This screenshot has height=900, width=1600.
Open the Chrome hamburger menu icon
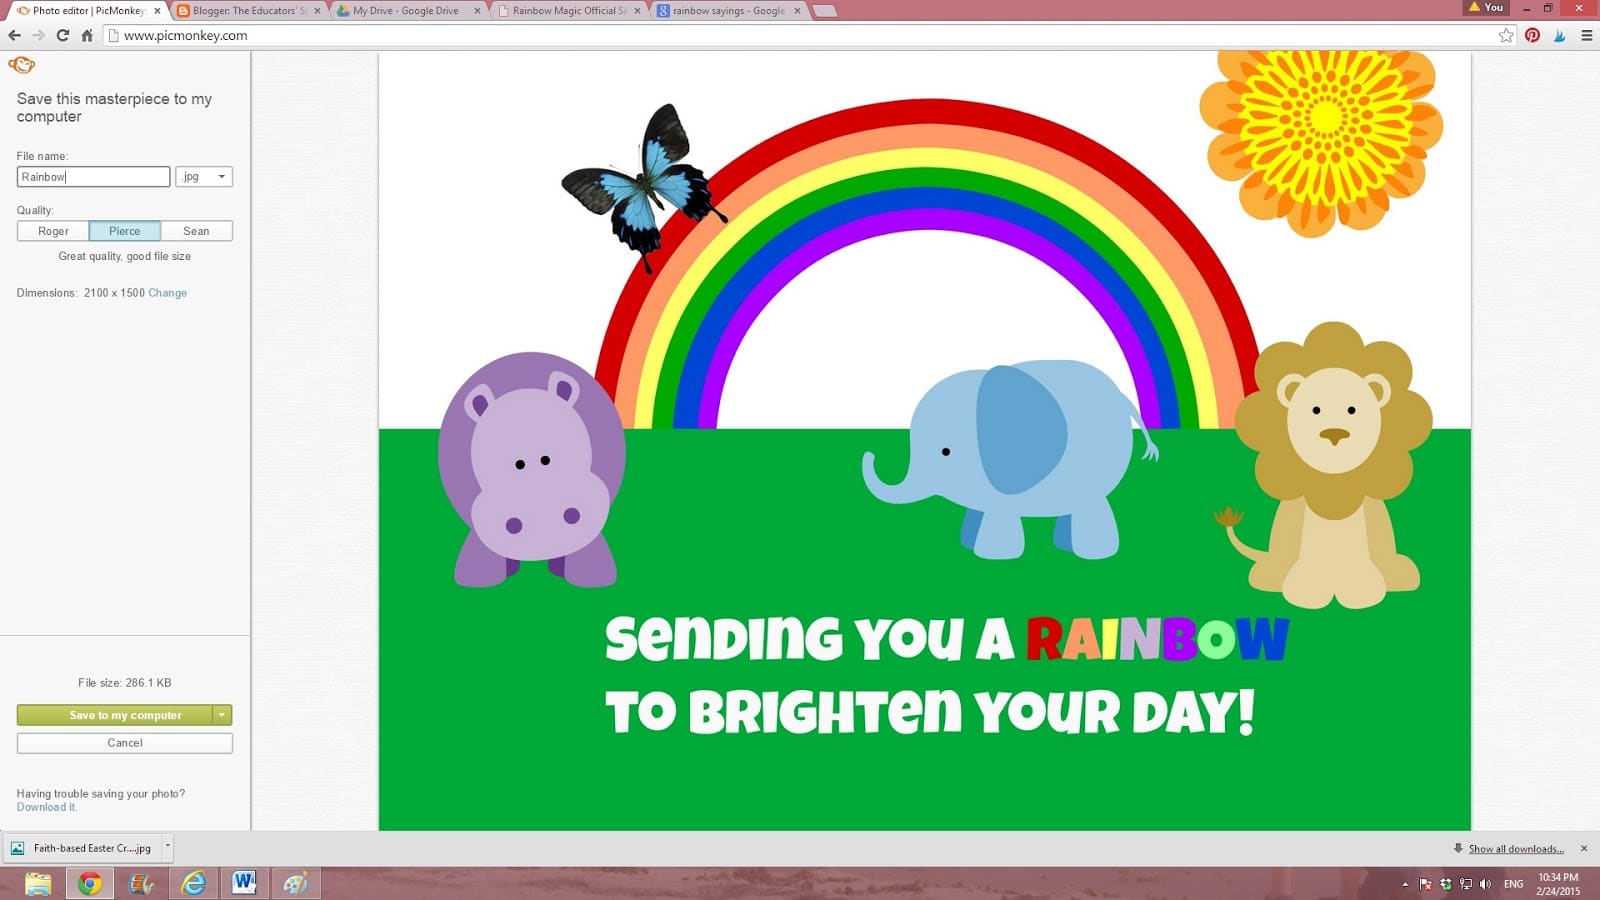[1586, 35]
